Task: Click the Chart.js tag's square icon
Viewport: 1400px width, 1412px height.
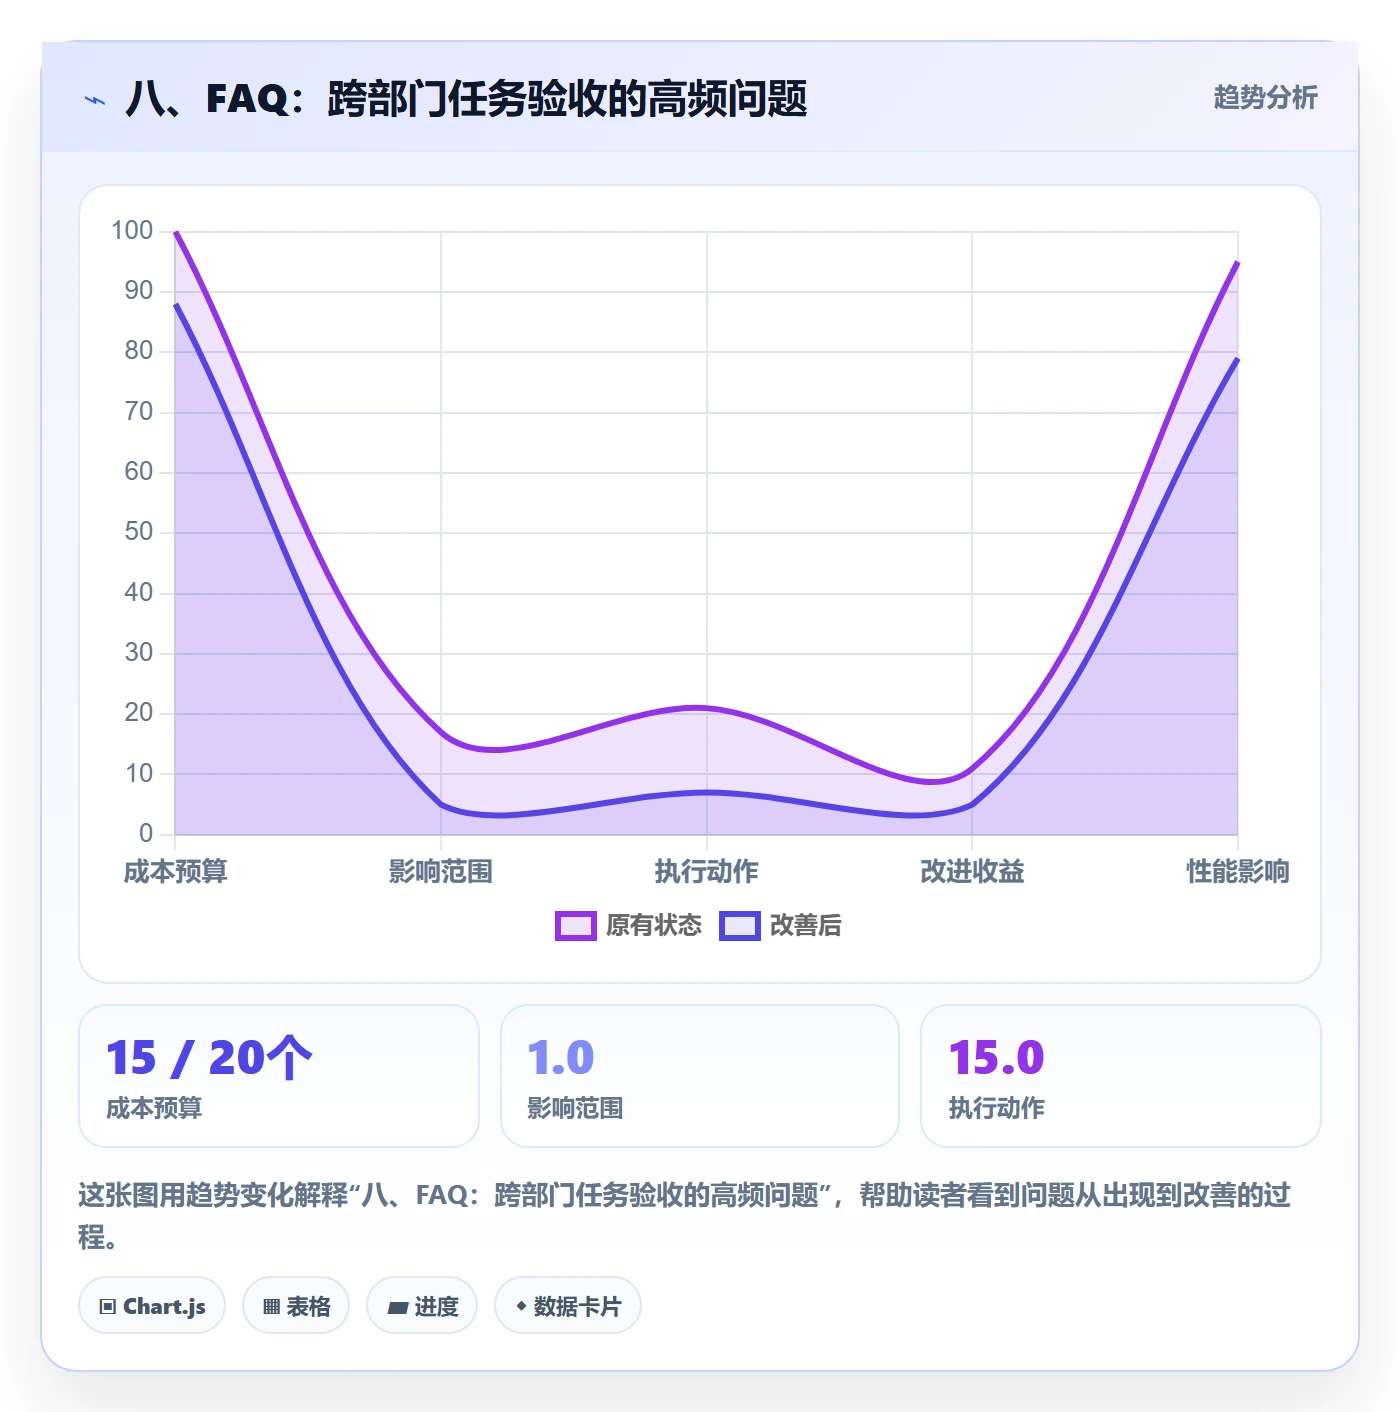Action: (x=108, y=1307)
